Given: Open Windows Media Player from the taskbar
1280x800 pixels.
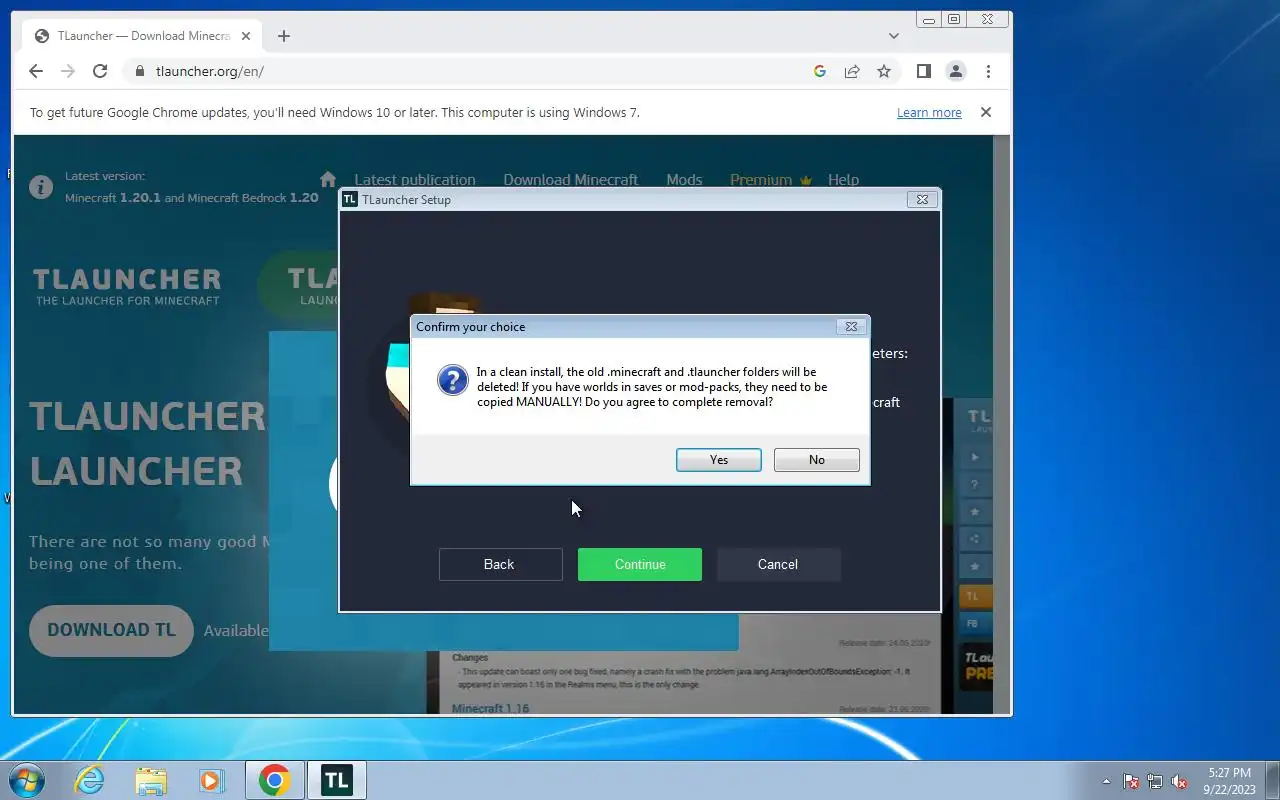Looking at the screenshot, I should 211,780.
